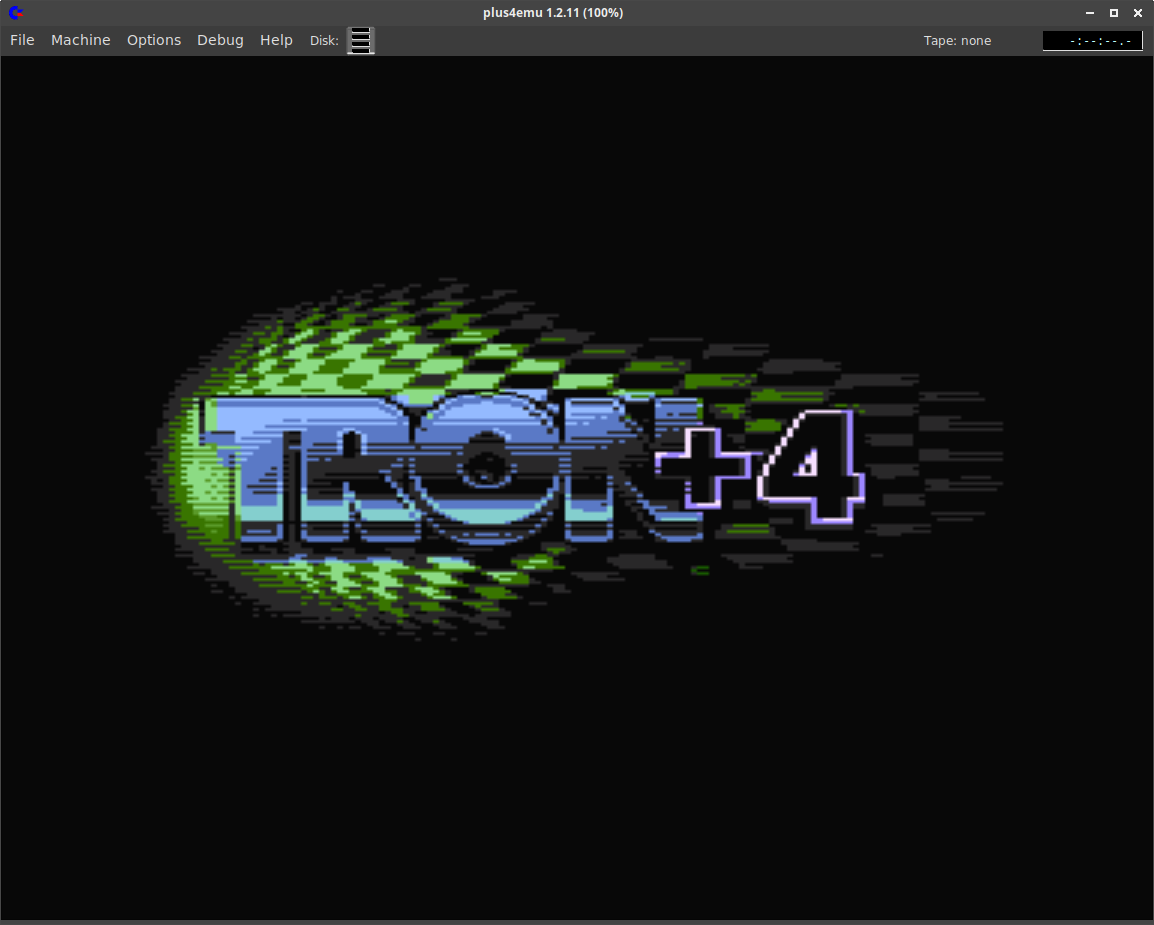Image resolution: width=1154 pixels, height=925 pixels.
Task: Open the Debug menu
Action: pos(220,40)
